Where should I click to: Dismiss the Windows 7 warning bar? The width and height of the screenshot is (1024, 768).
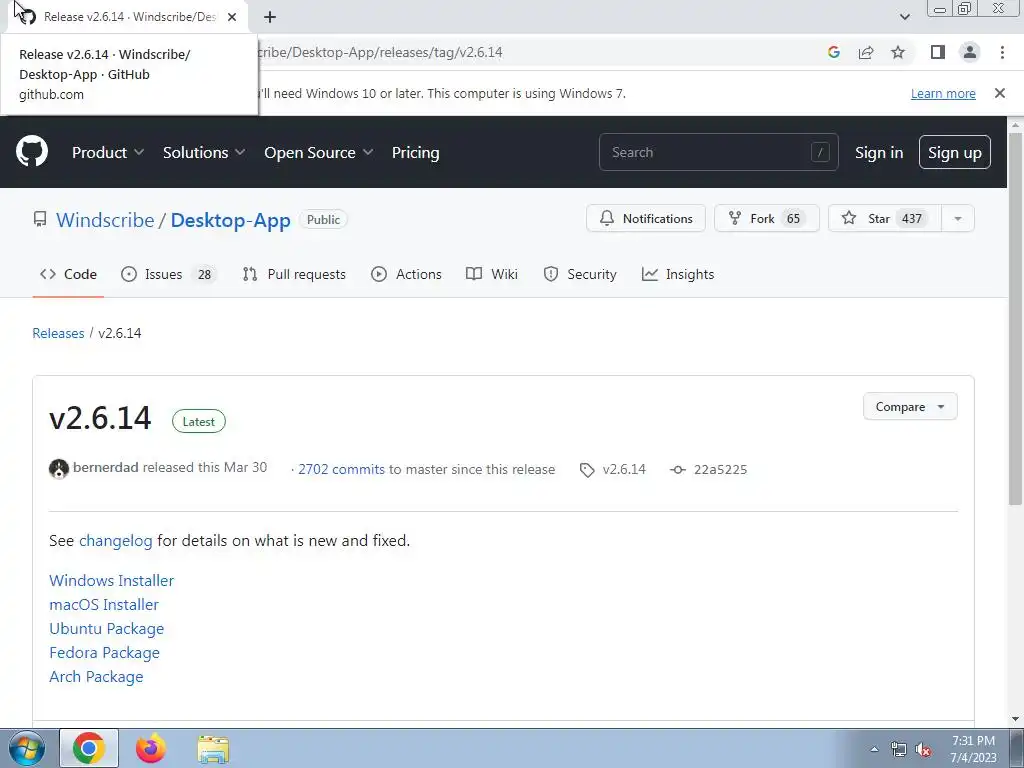coord(999,93)
